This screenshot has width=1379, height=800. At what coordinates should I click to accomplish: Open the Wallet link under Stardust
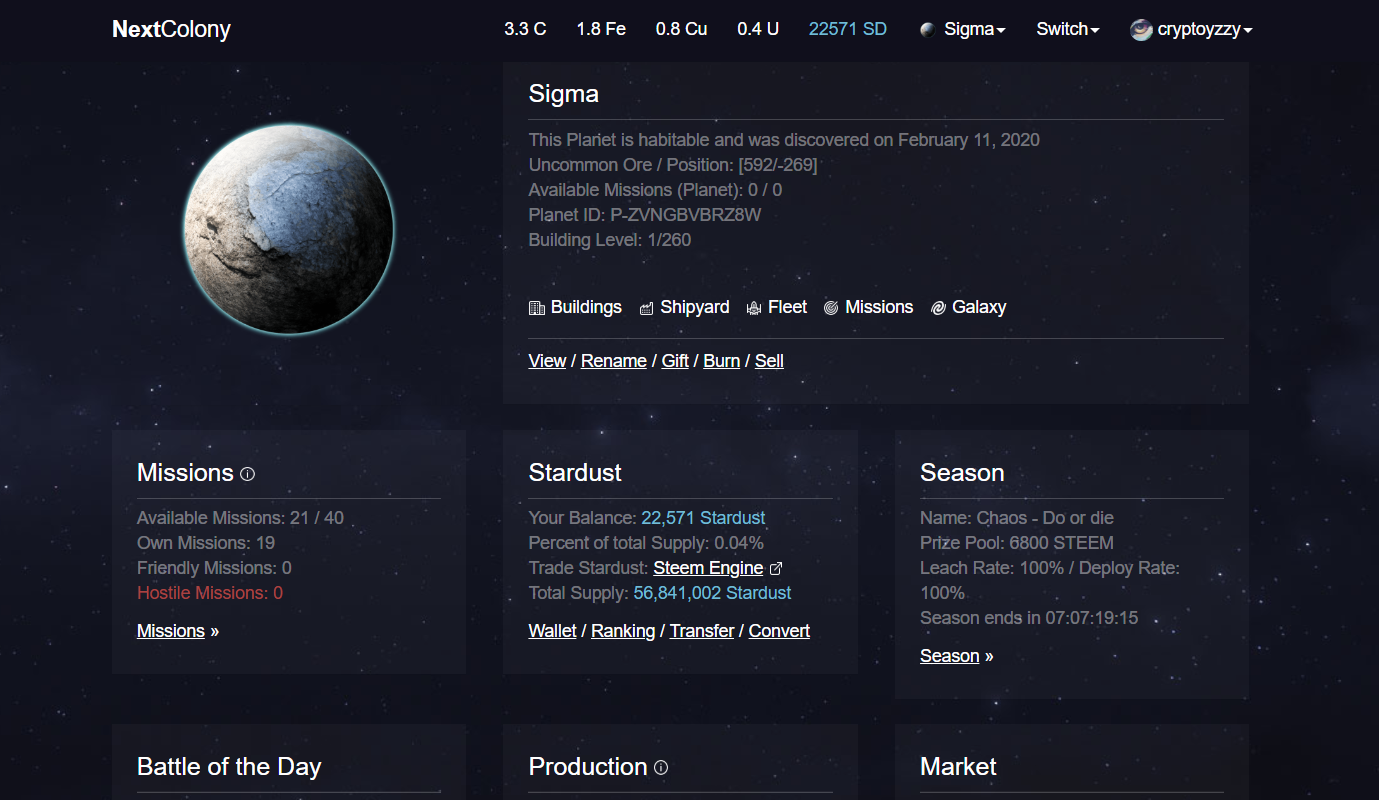click(x=552, y=631)
